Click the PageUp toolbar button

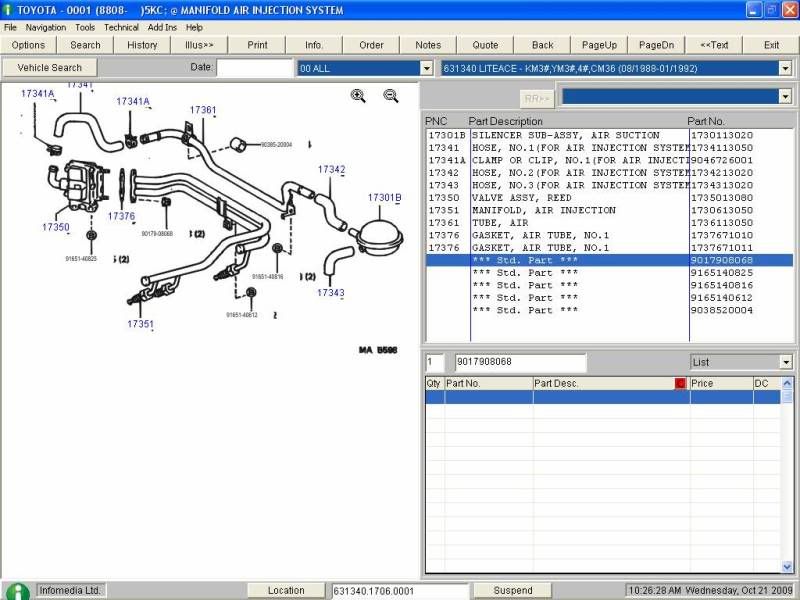(x=599, y=45)
